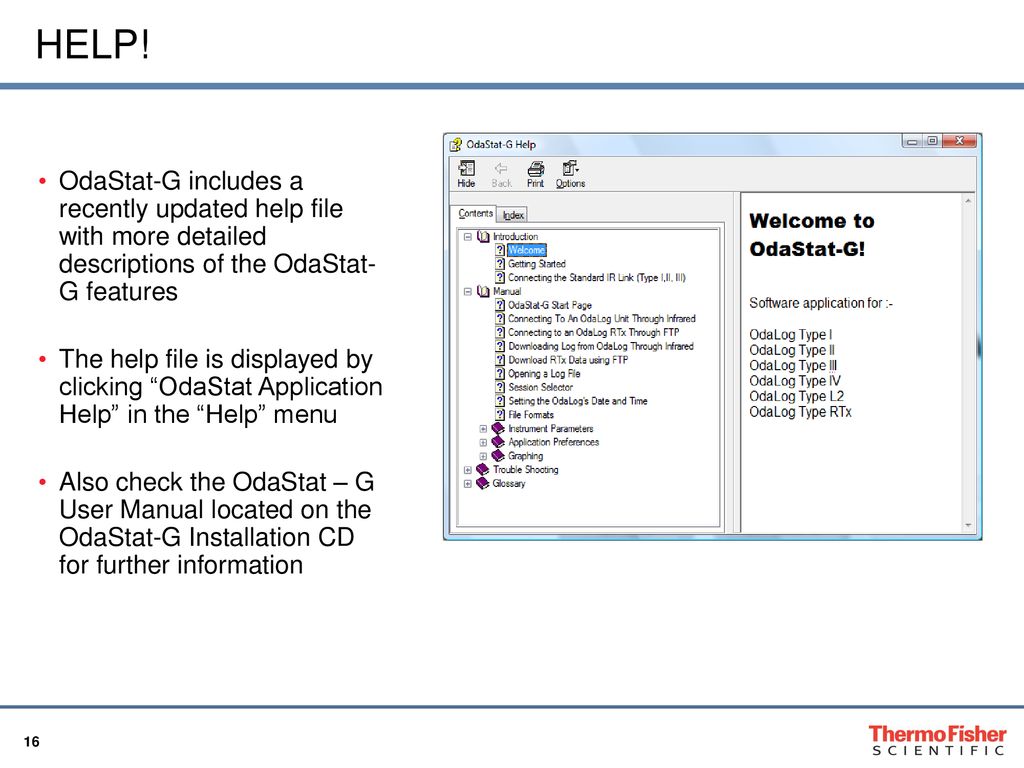Open the File Formats topic
This screenshot has width=1024, height=768.
pyautogui.click(x=531, y=415)
